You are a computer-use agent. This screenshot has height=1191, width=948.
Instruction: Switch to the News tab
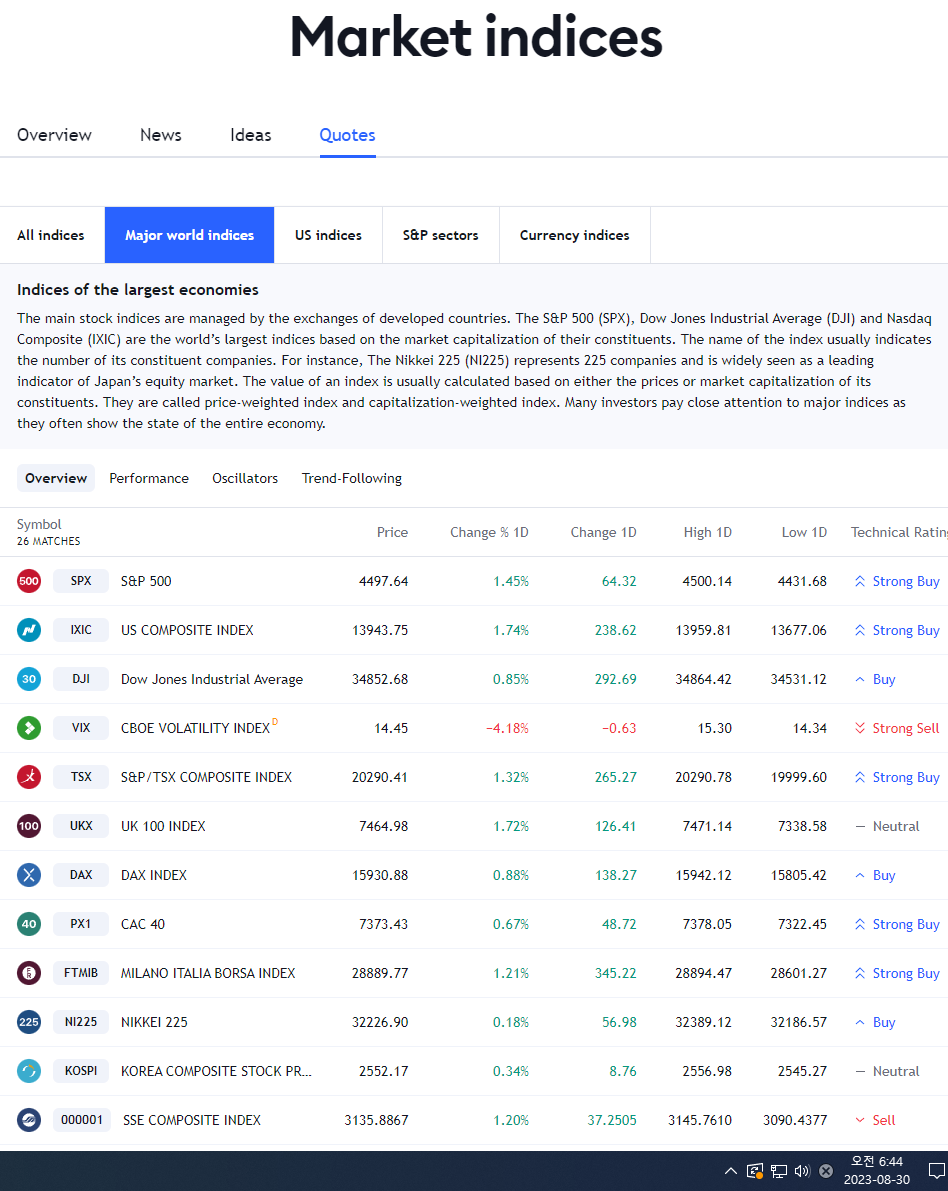click(160, 135)
